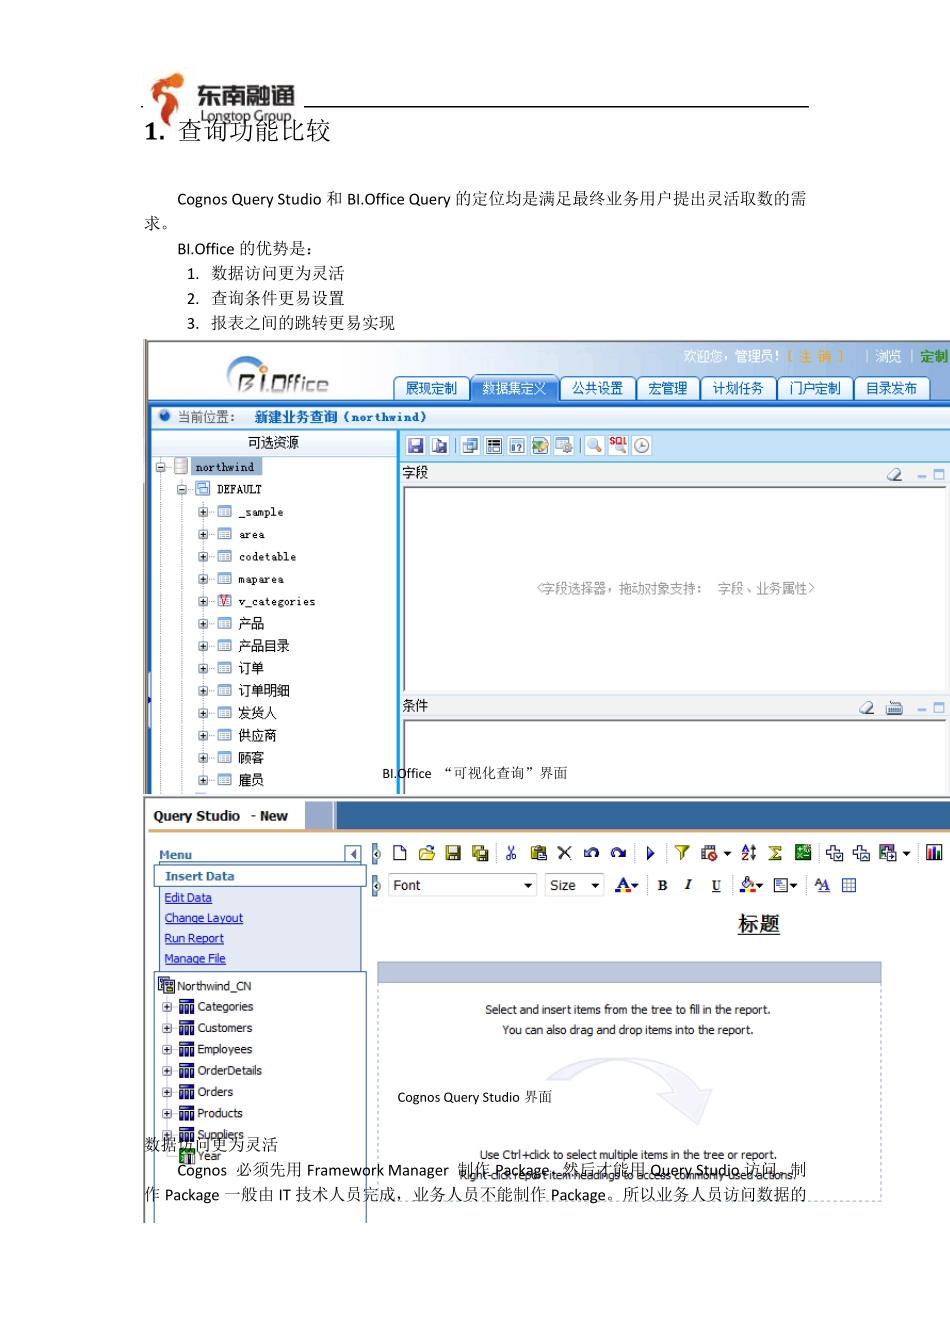Click the Manage File link
Image resolution: width=950 pixels, height=1344 pixels.
tap(195, 958)
